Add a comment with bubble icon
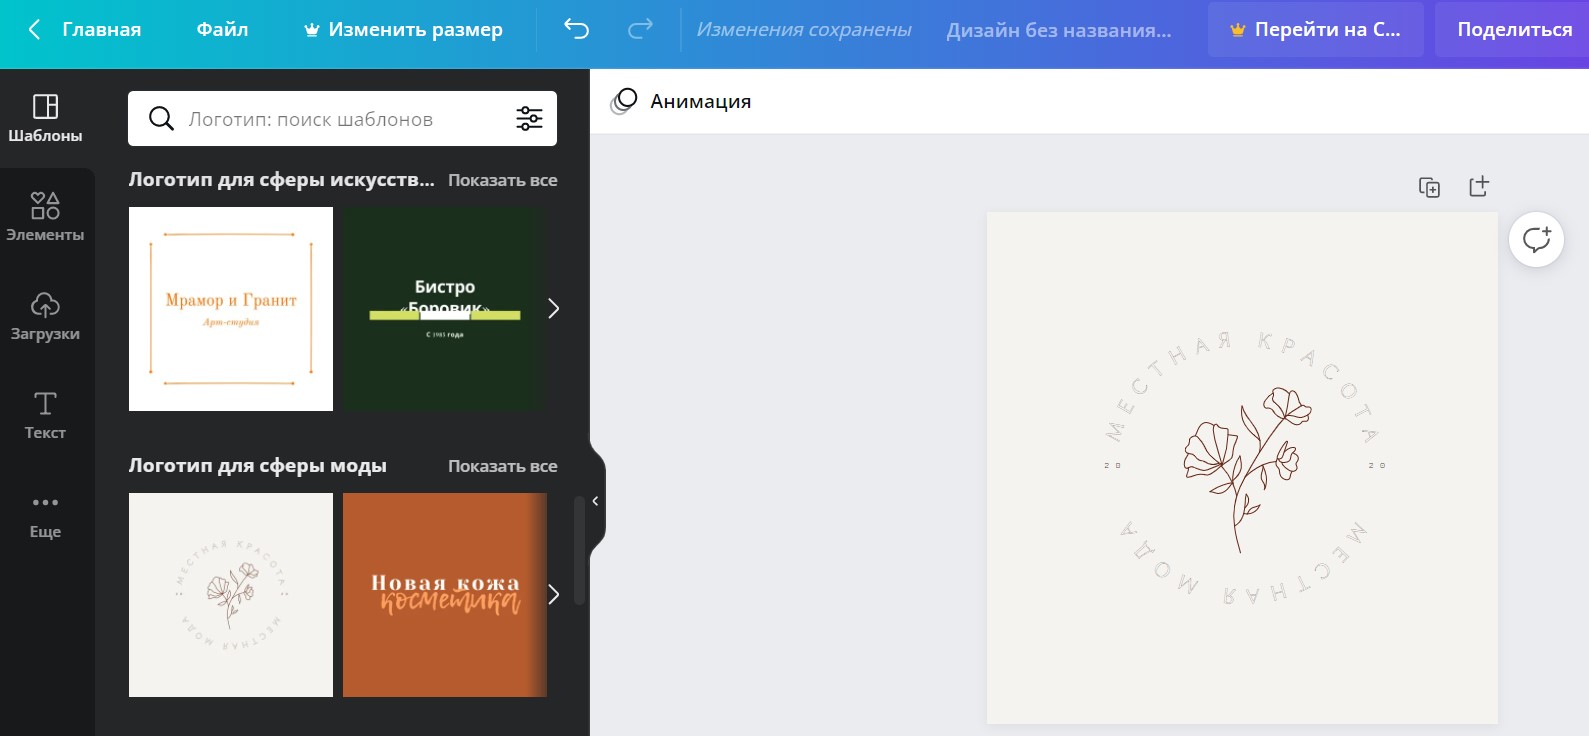1589x736 pixels. [1535, 240]
